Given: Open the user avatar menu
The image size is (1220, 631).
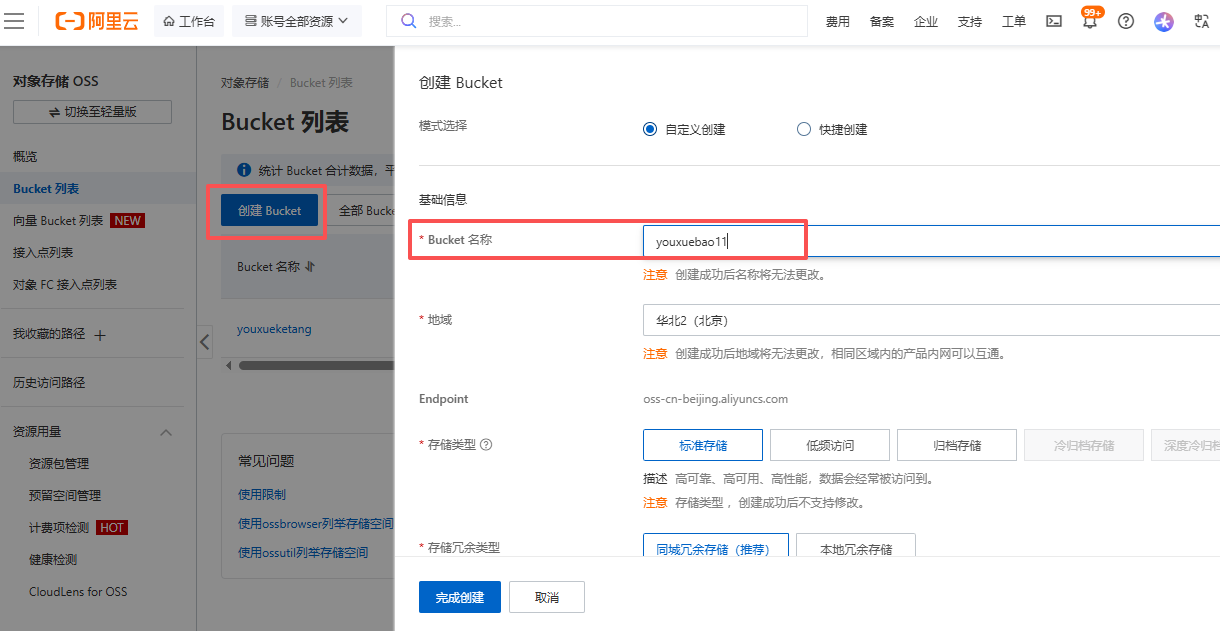Looking at the screenshot, I should (x=1163, y=21).
